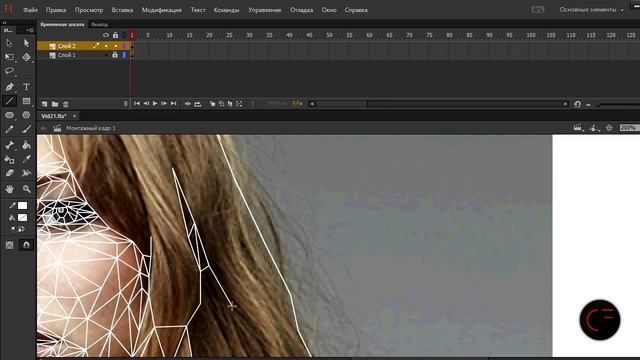Open the Основные элементы workspace dropdown
Screen dimensions: 640x360
(x=591, y=10)
